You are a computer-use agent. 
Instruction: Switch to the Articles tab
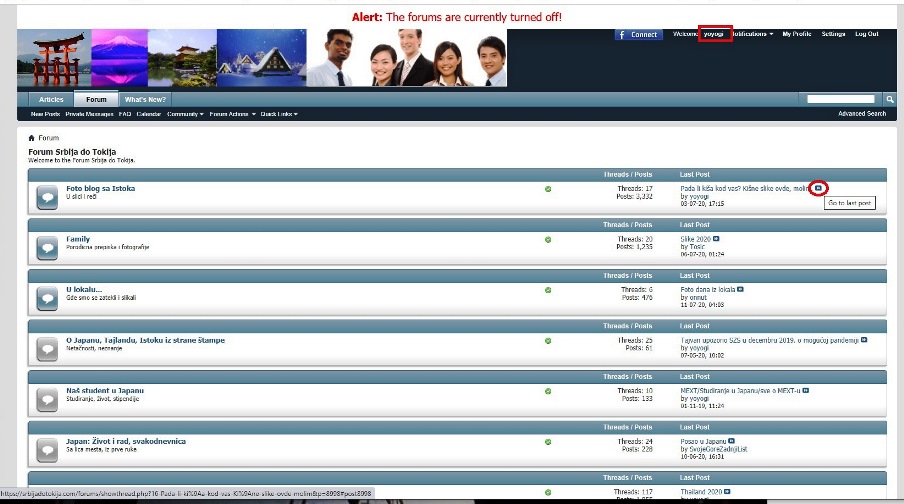click(51, 99)
